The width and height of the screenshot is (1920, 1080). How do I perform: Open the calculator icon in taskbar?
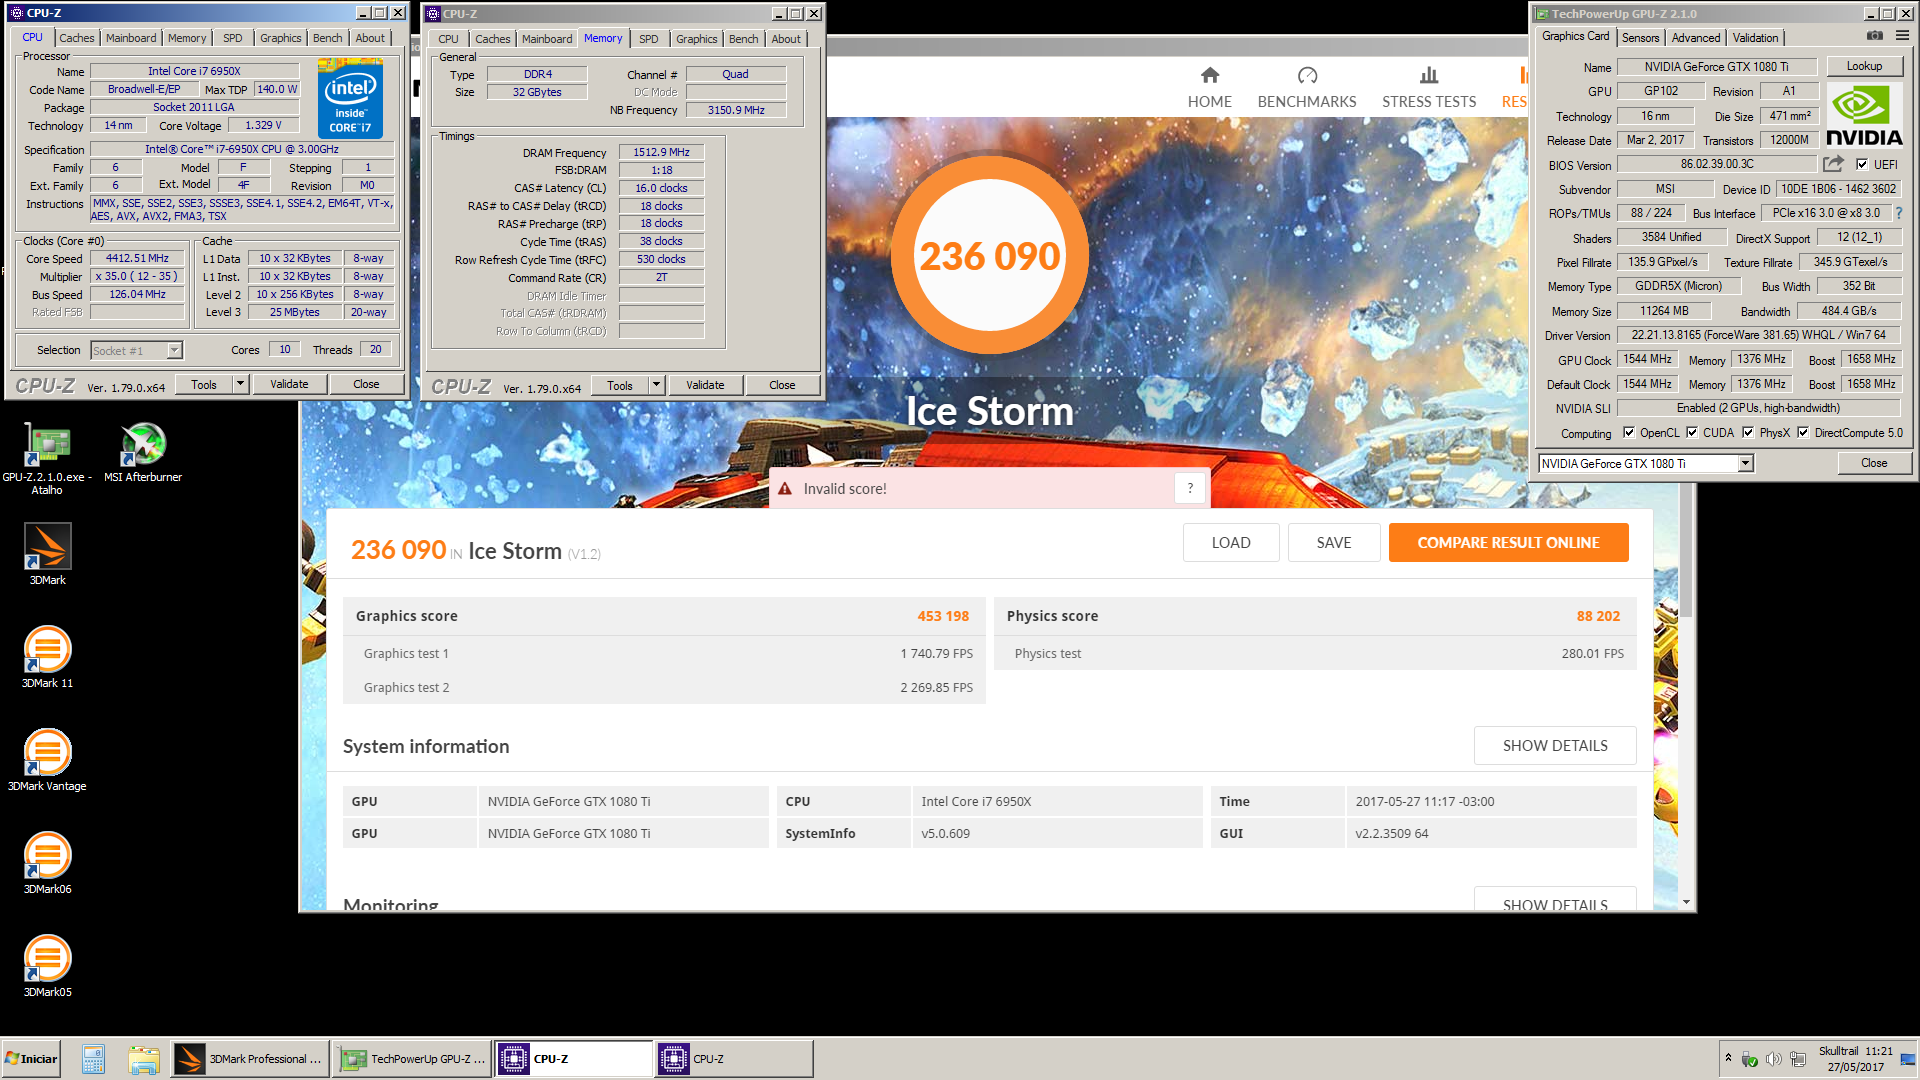pyautogui.click(x=94, y=1059)
